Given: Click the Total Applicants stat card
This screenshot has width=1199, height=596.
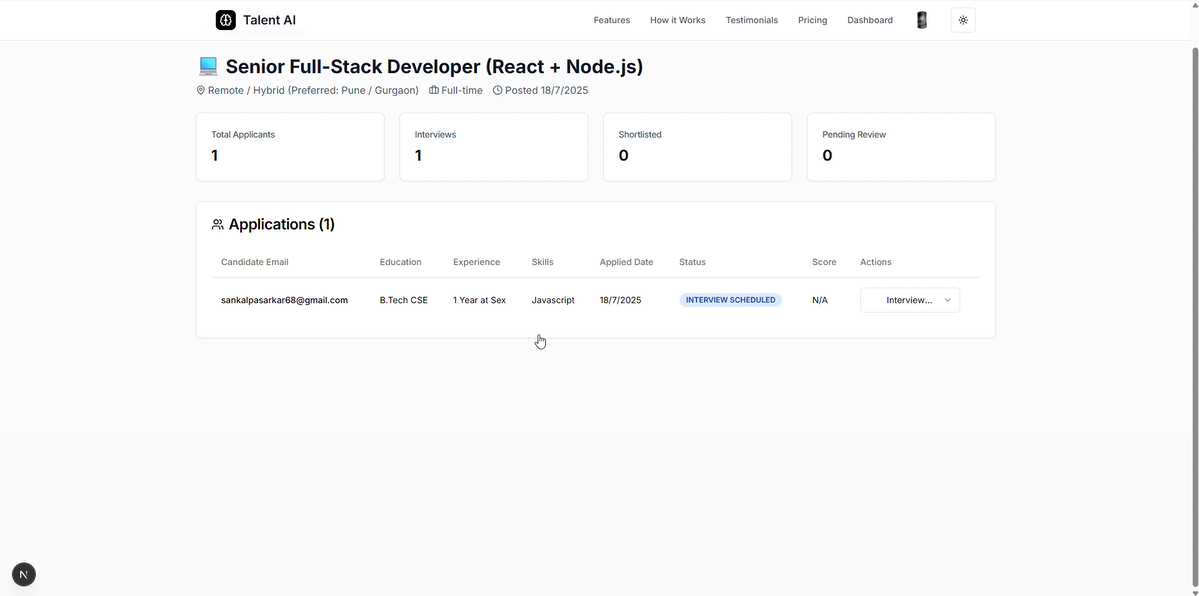Looking at the screenshot, I should 290,147.
